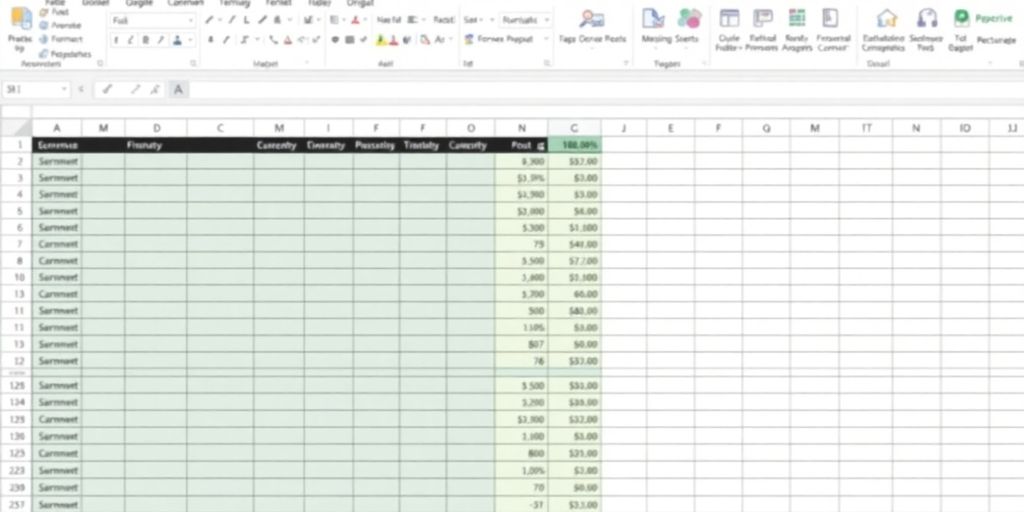Click the house icon in the ribbon
This screenshot has width=1024, height=512.
point(886,18)
